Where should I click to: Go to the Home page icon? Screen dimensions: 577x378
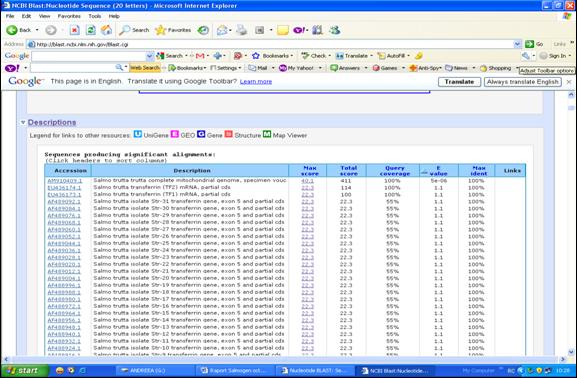(x=106, y=30)
